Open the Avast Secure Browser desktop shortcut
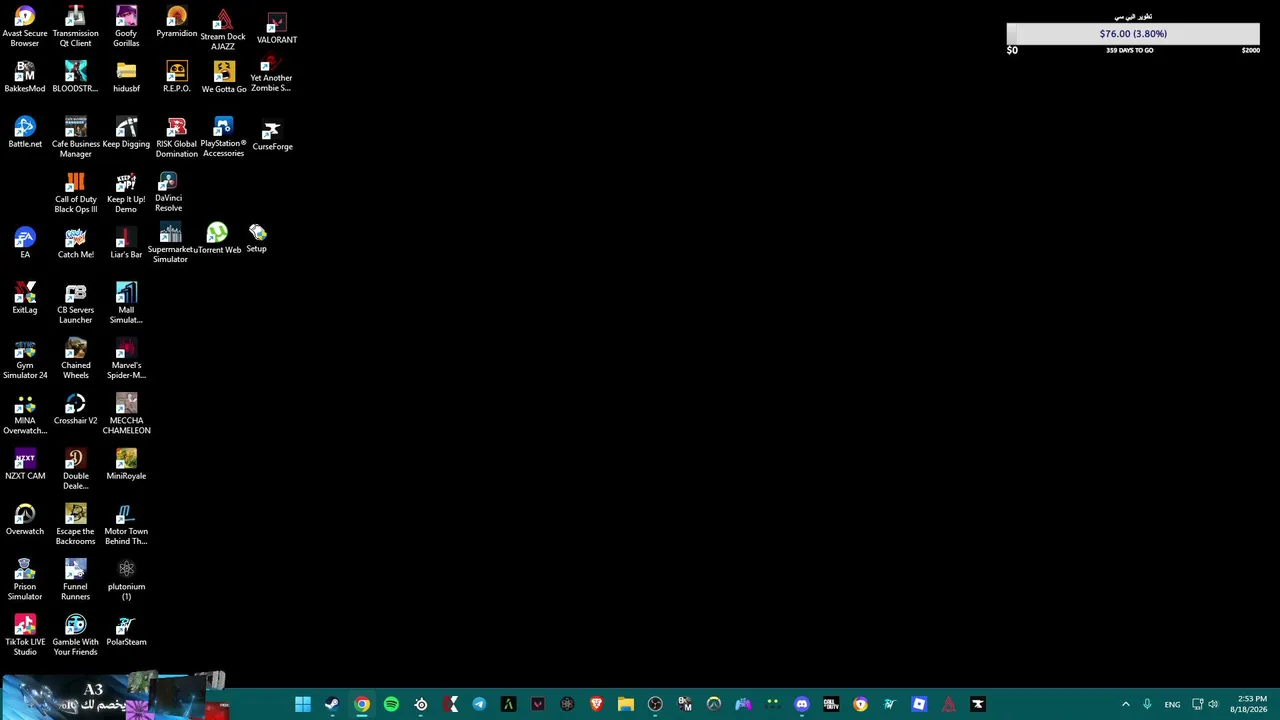This screenshot has height=720, width=1280. pyautogui.click(x=25, y=27)
